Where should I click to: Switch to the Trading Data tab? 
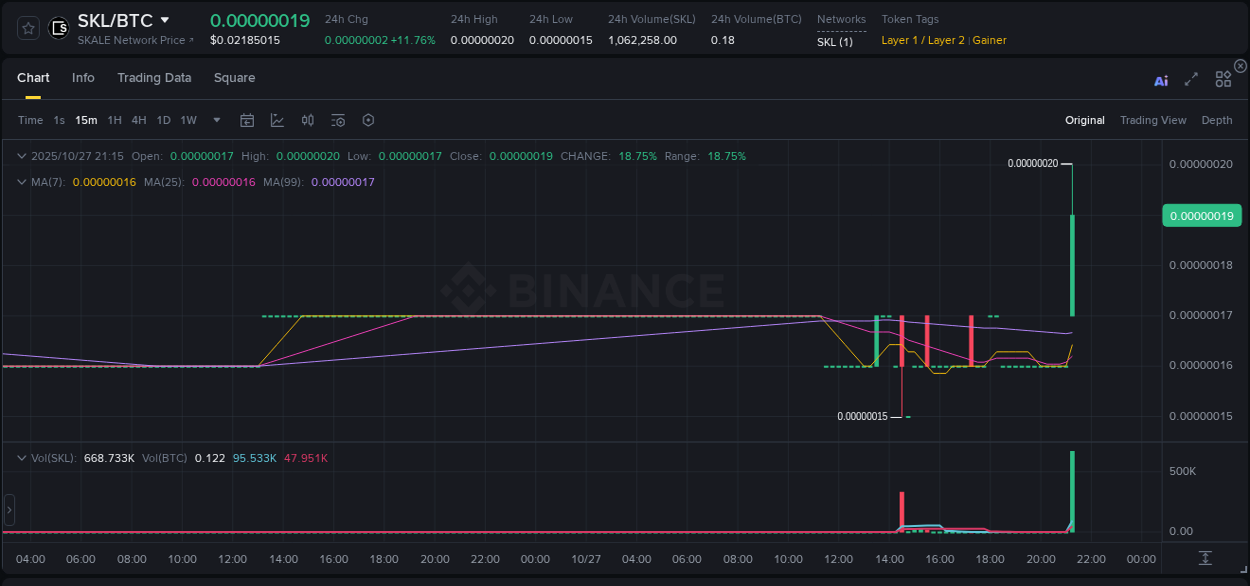[154, 78]
